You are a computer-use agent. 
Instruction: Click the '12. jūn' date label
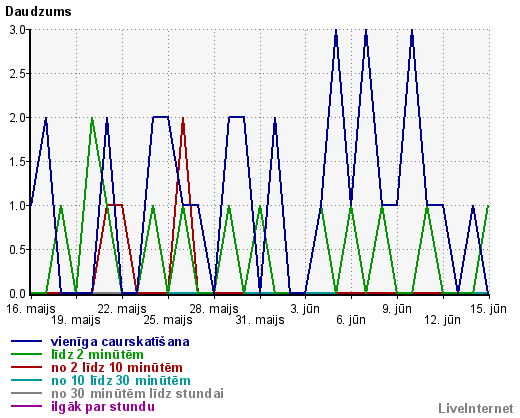pos(443,320)
